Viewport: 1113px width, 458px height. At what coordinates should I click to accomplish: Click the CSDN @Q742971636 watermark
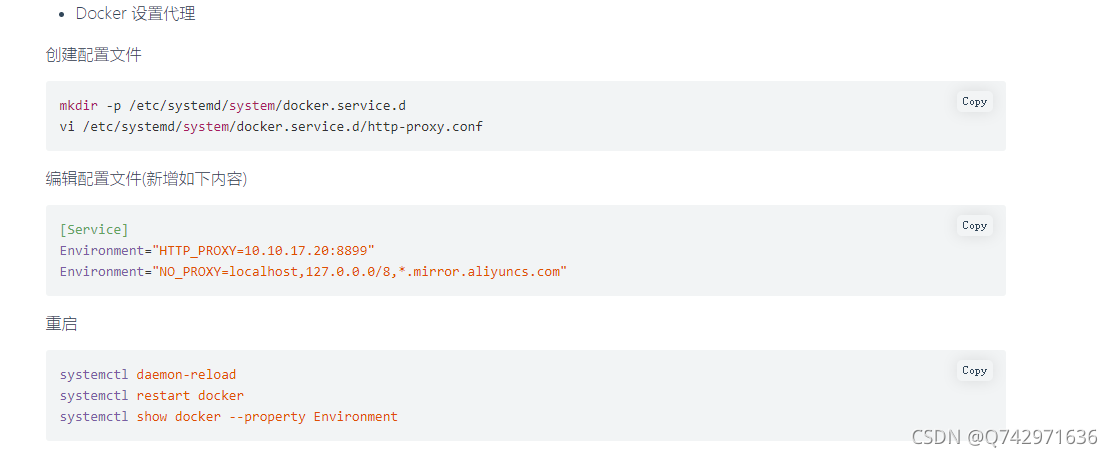tap(1004, 437)
